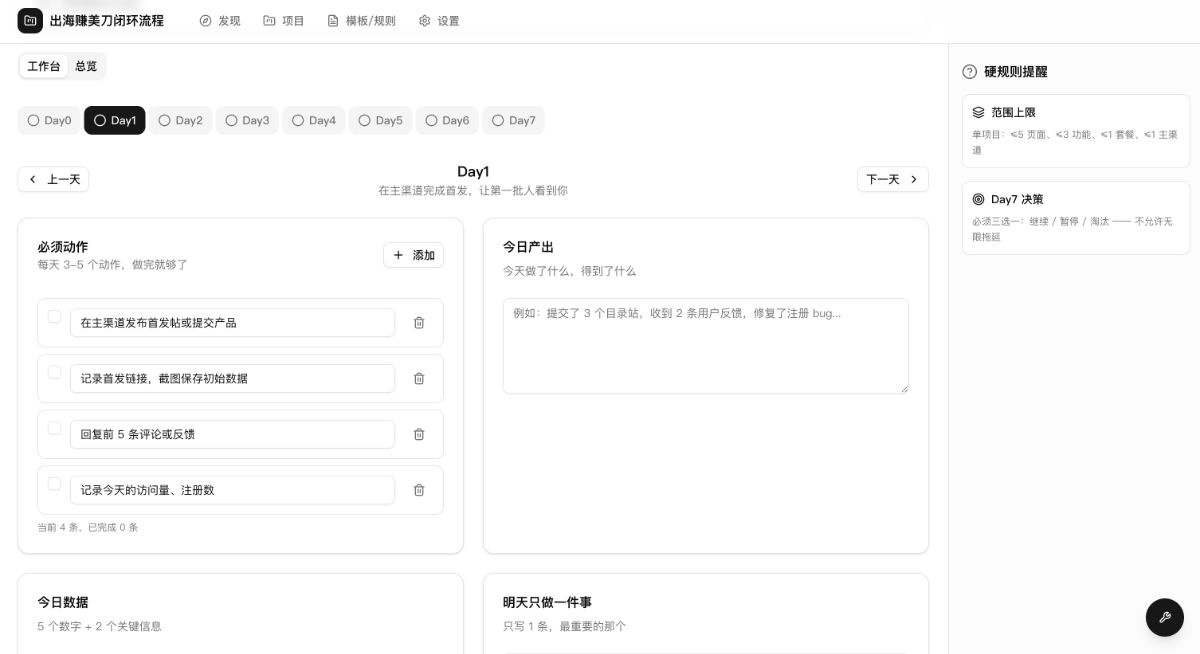1200x654 pixels.
Task: Delete the 在主渠道发布首发帖 item via trash icon
Action: pyautogui.click(x=419, y=323)
